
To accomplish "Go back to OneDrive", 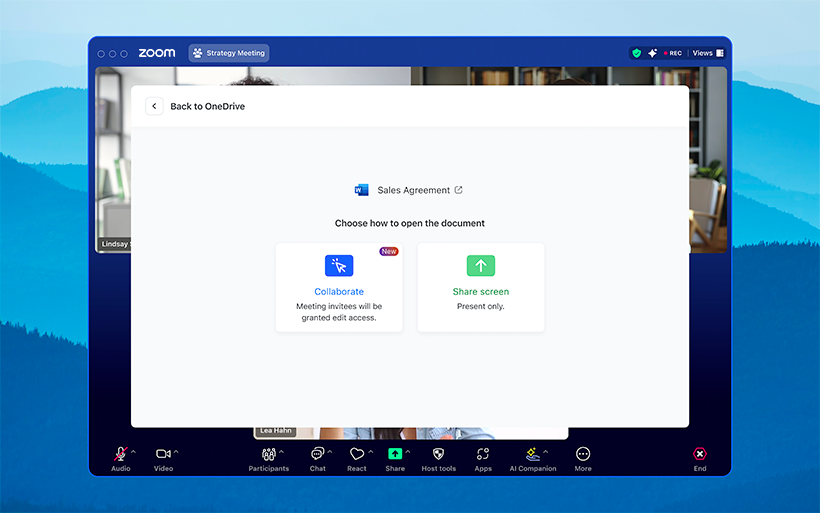I will click(198, 106).
